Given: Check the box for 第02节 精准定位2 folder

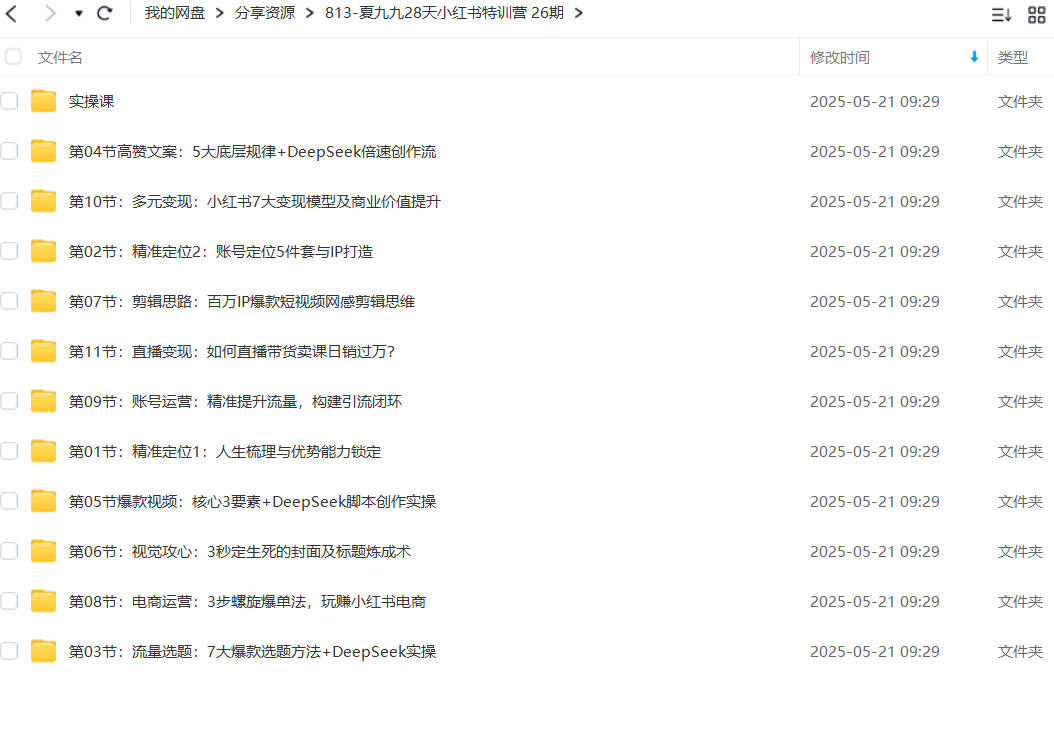Looking at the screenshot, I should (9, 251).
